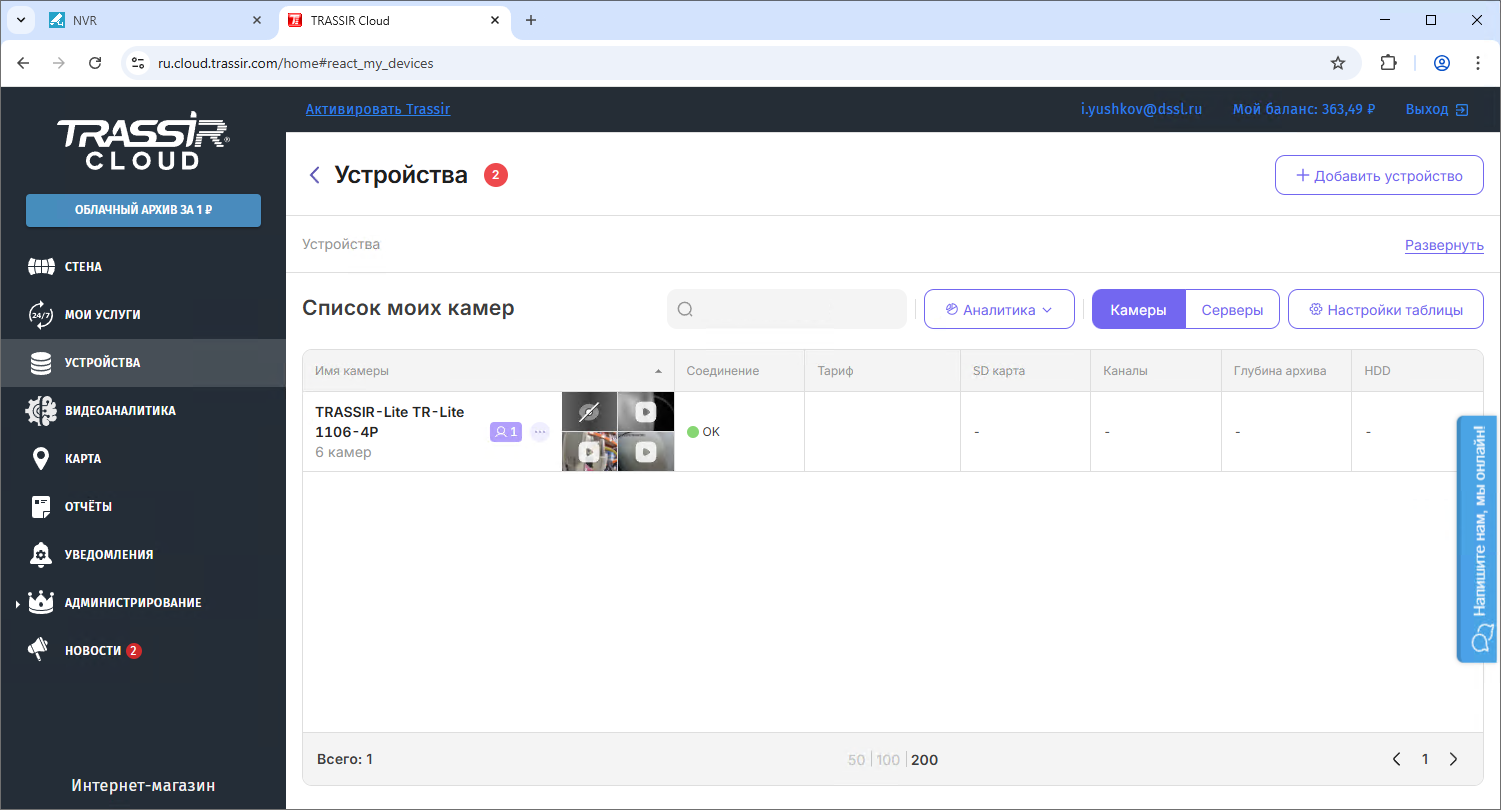This screenshot has height=810, width=1501.
Task: Open a new browser tab
Action: coord(531,20)
